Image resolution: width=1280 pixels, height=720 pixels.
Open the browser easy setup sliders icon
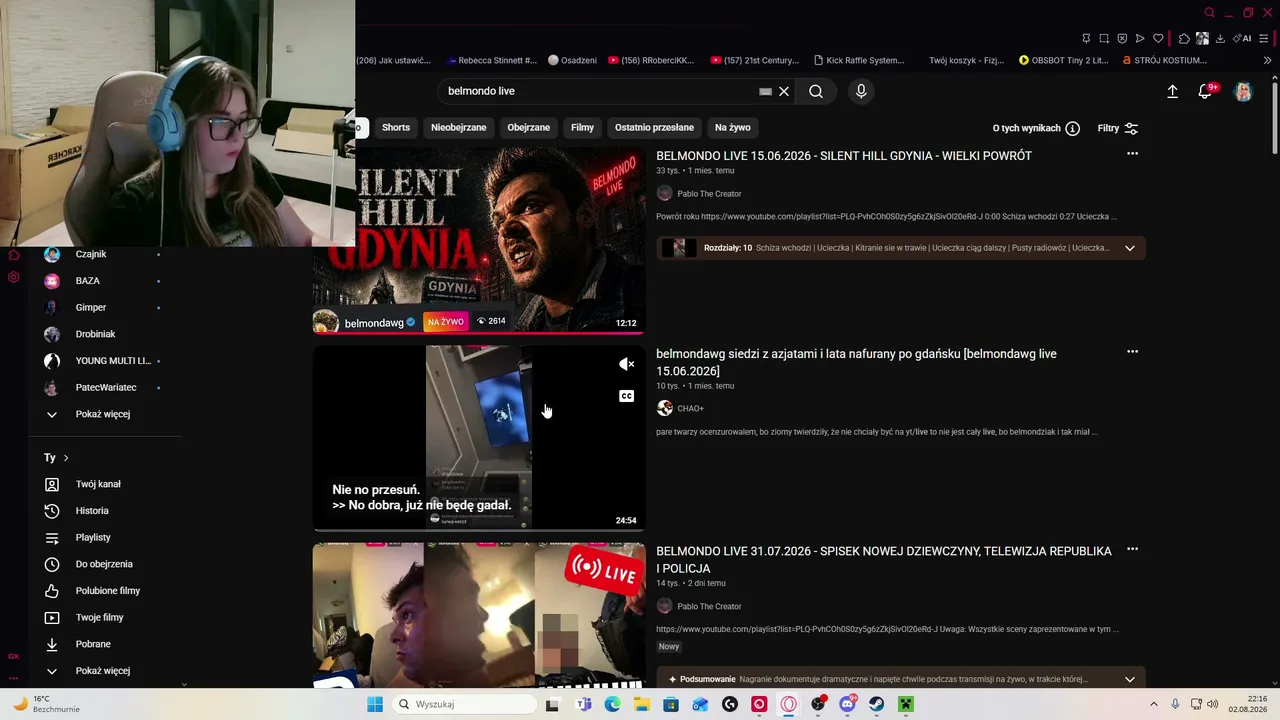click(x=1264, y=39)
